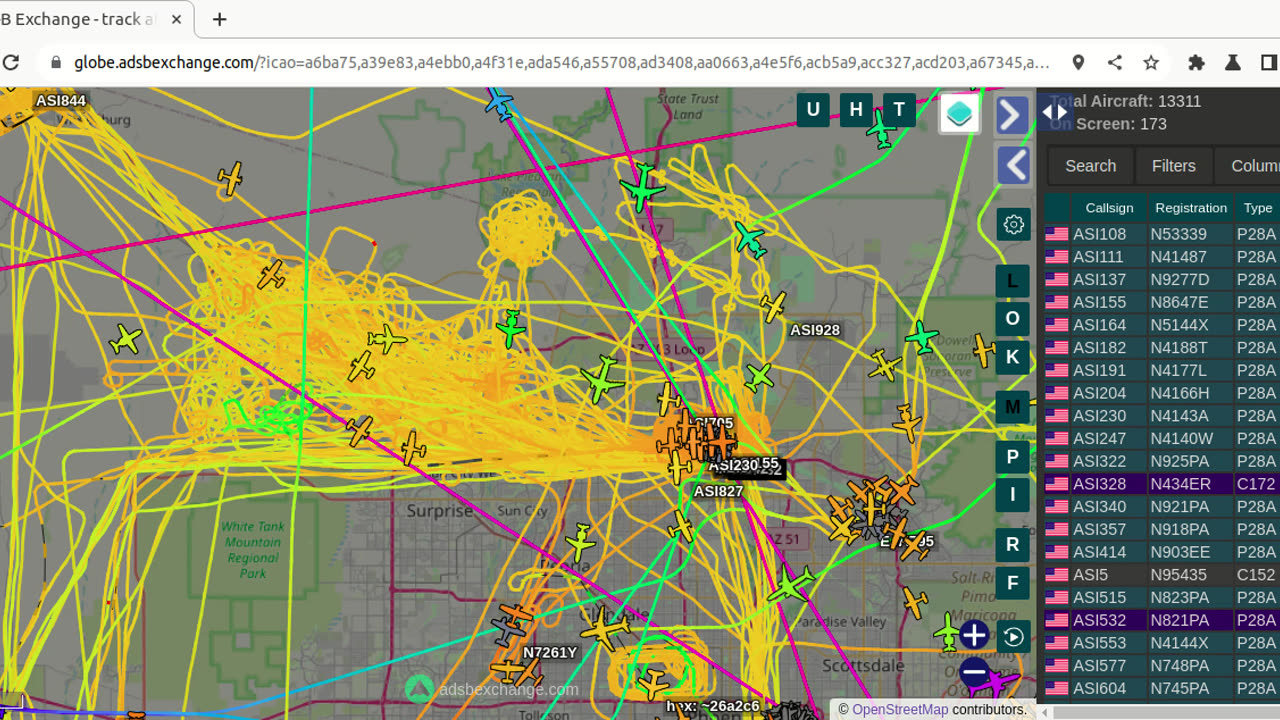Bookmark this page with the star icon
The image size is (1280, 720).
click(1151, 62)
